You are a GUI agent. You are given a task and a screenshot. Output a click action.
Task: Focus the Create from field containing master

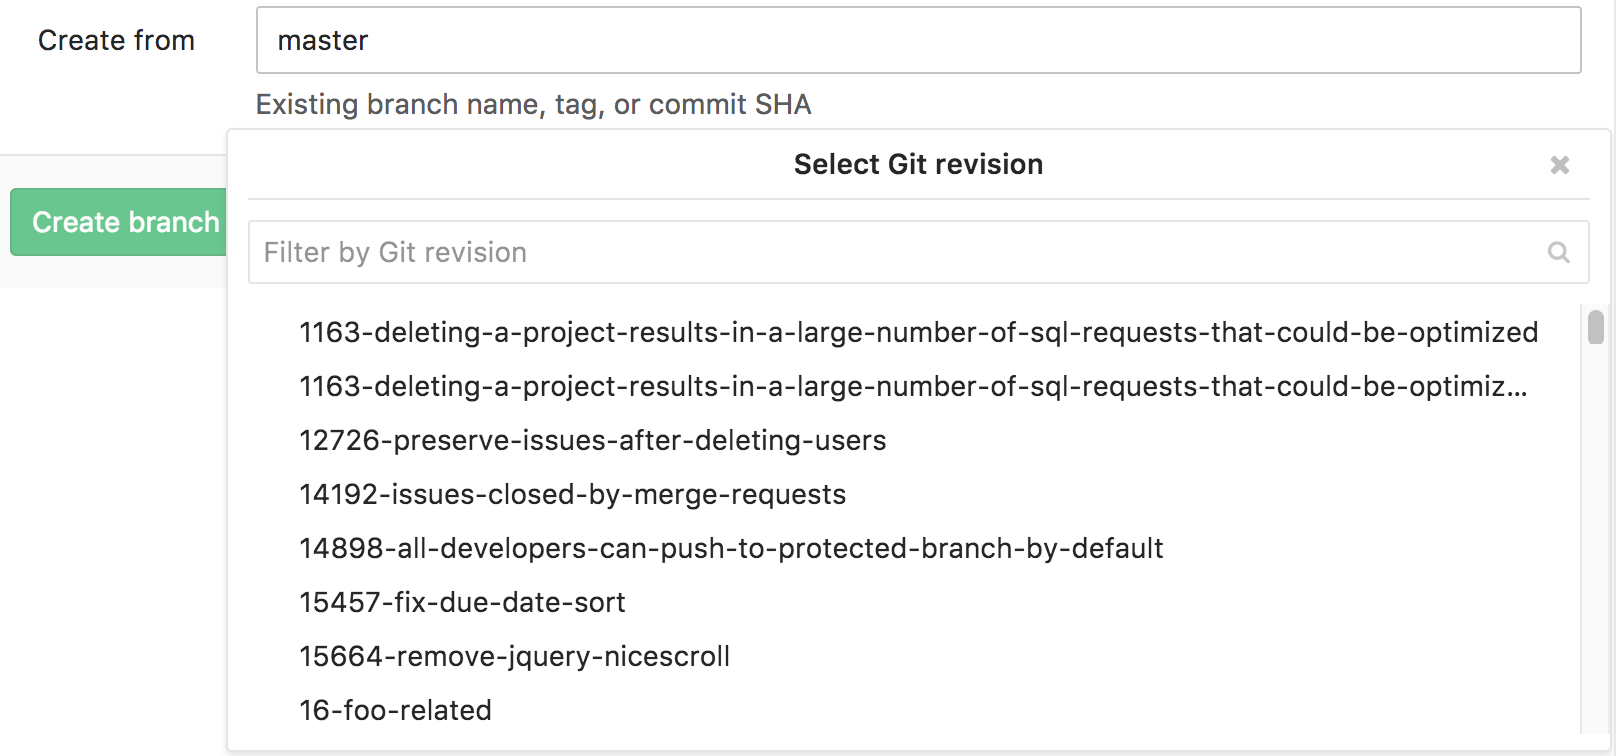point(918,40)
